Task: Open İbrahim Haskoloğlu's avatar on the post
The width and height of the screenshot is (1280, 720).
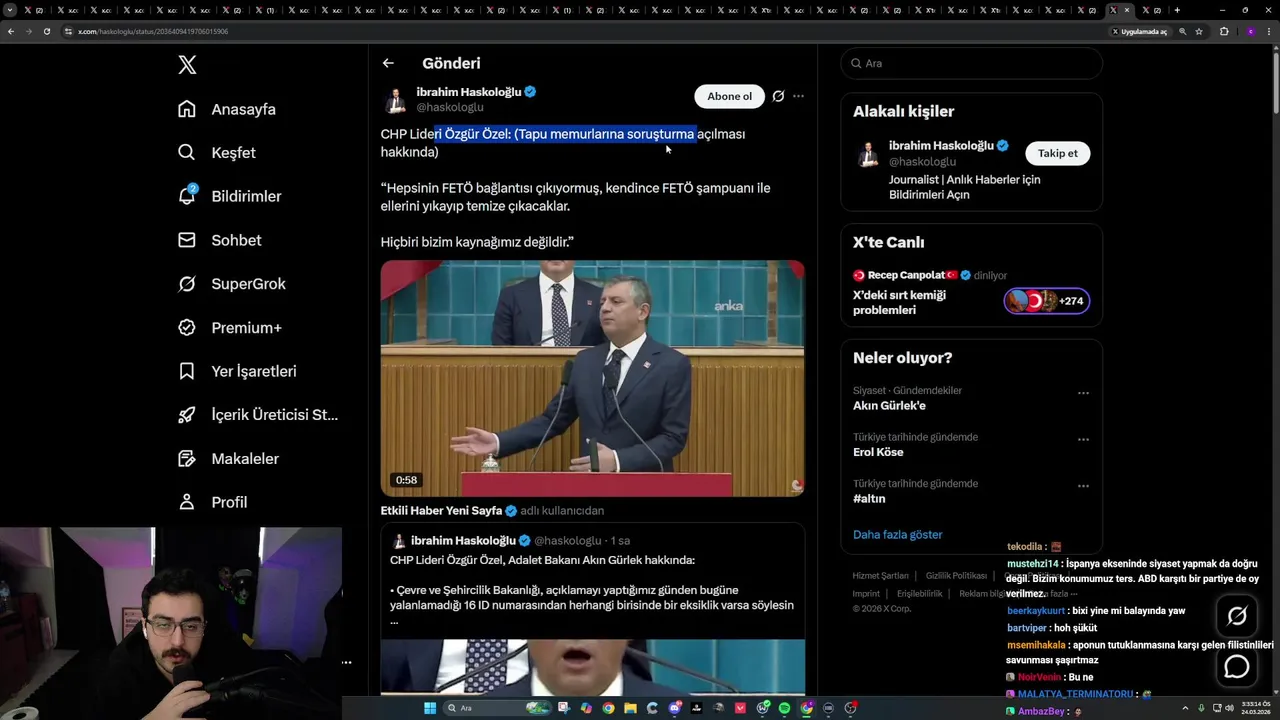Action: (396, 99)
